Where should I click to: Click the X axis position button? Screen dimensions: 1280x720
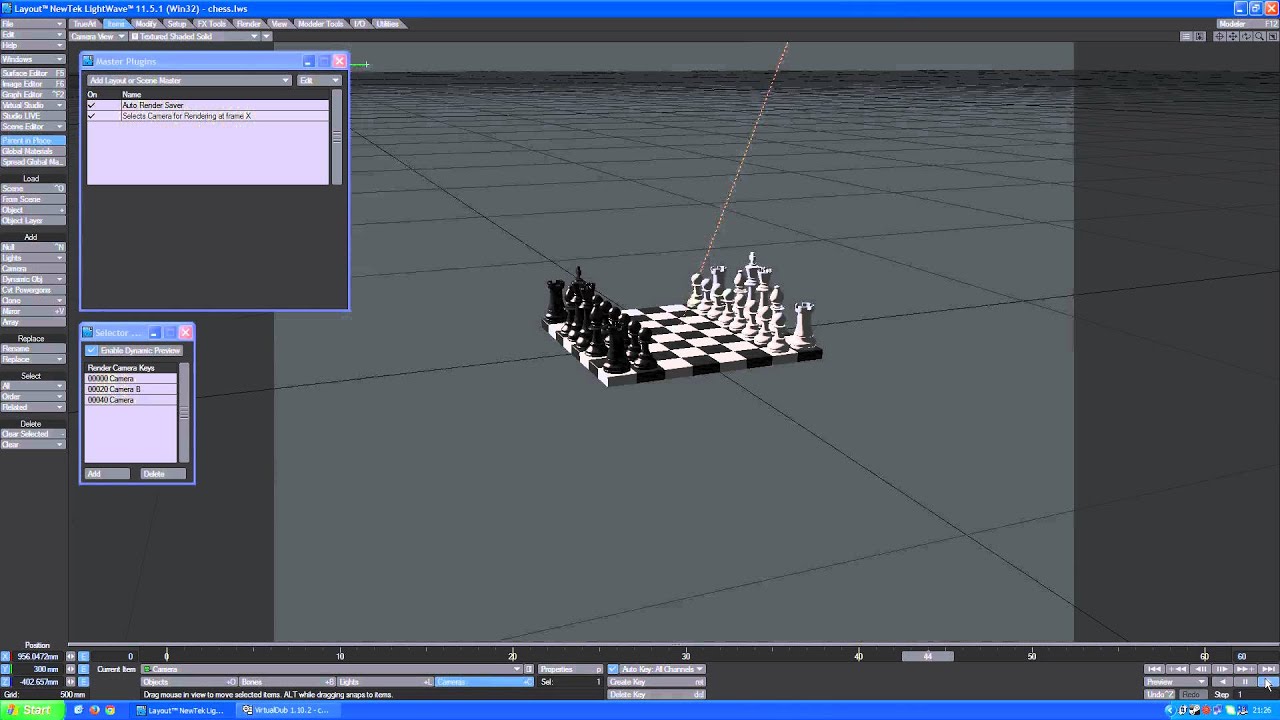pos(5,656)
